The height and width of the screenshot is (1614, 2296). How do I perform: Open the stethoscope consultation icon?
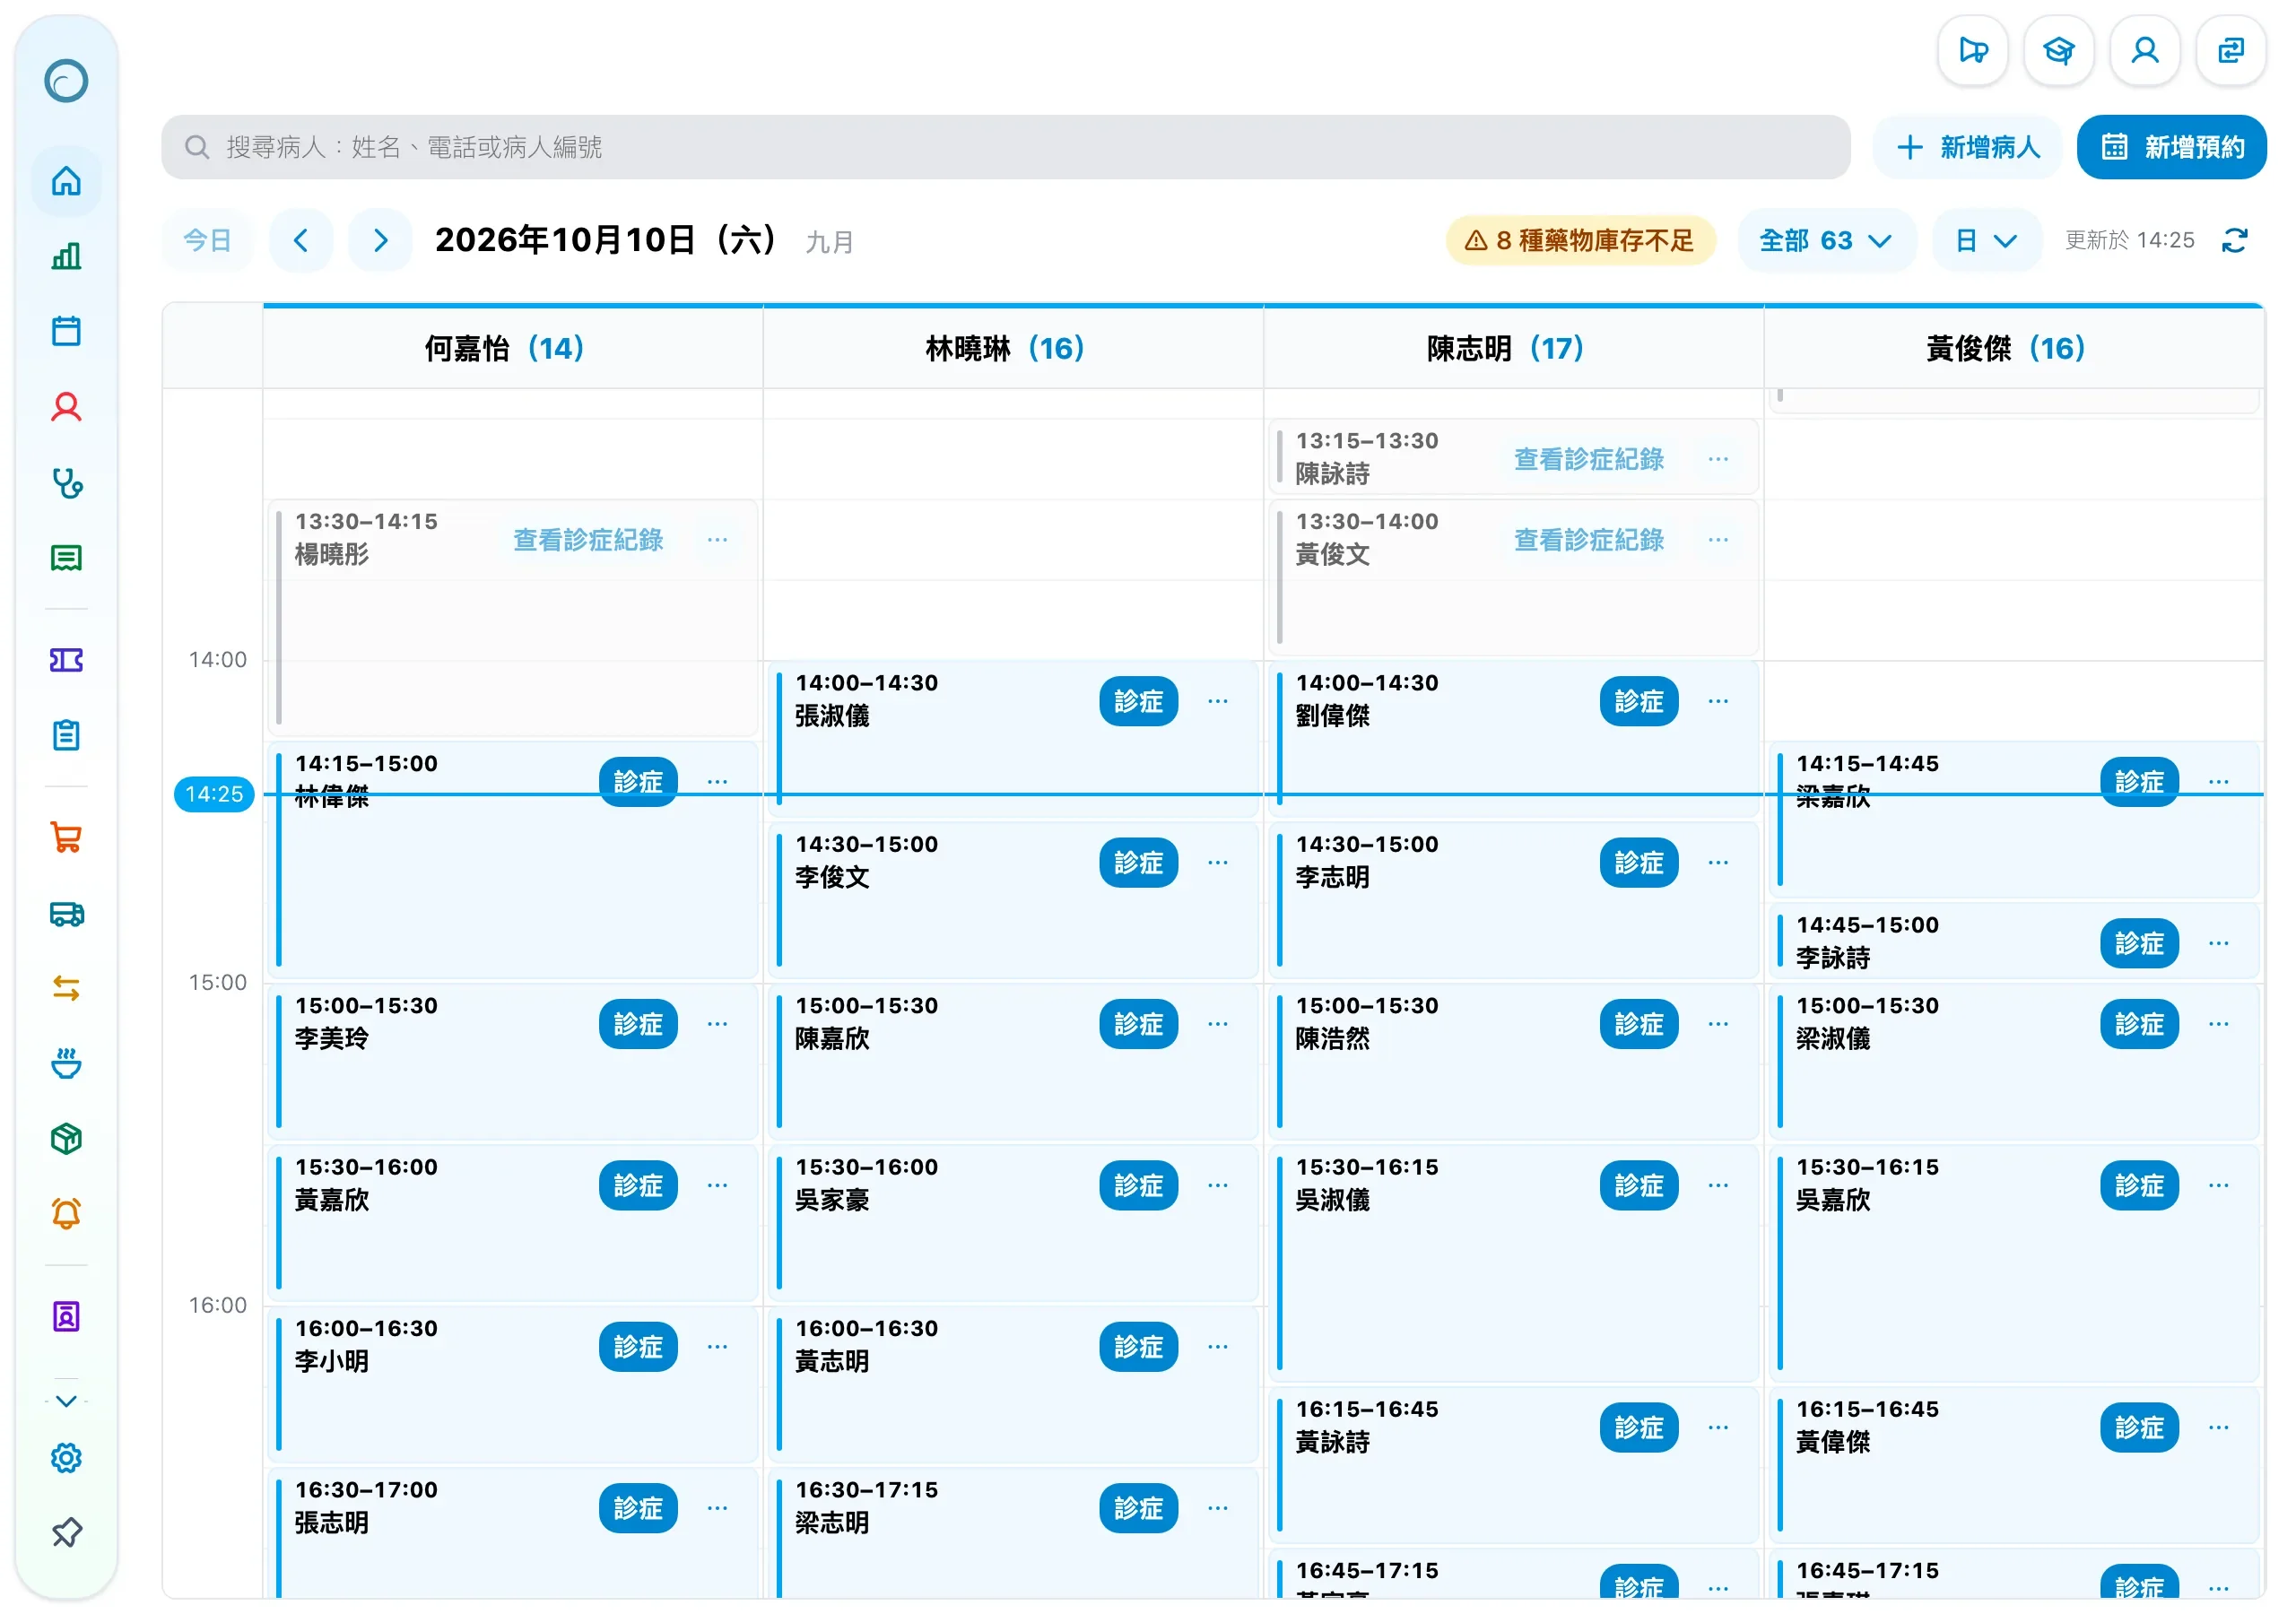click(x=66, y=483)
